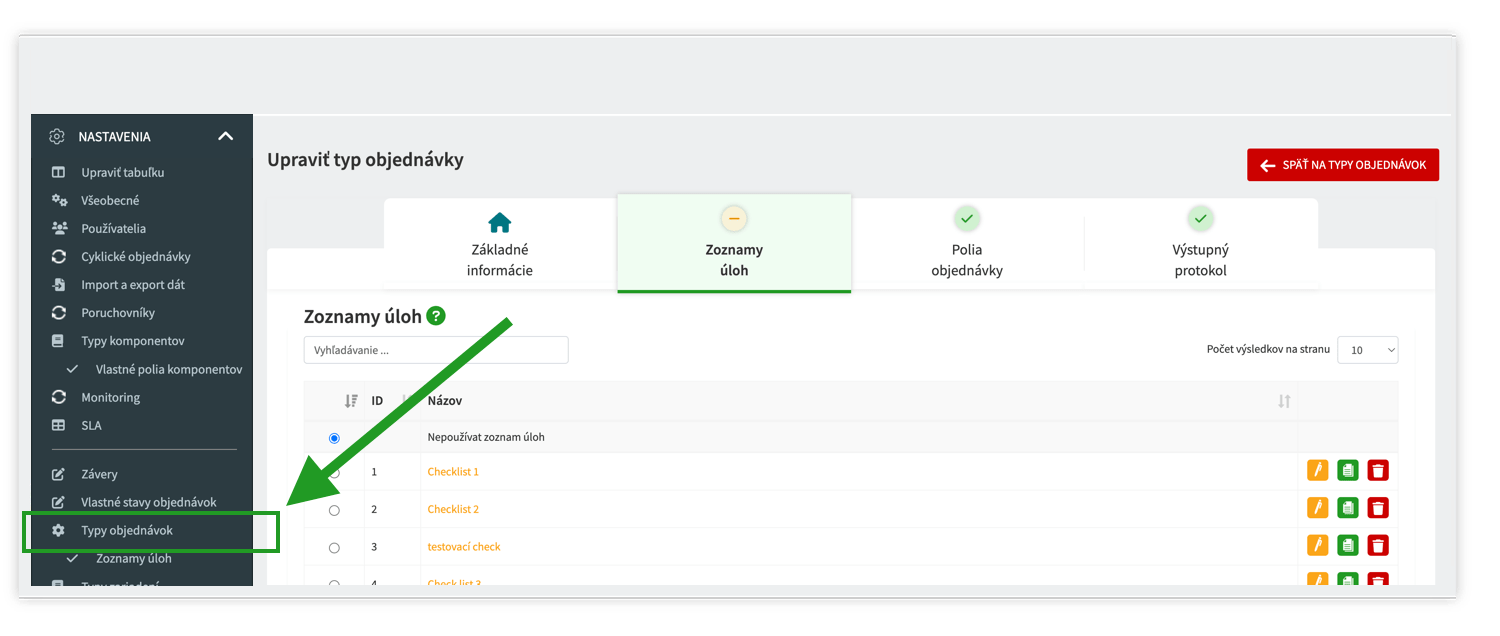The width and height of the screenshot is (1500, 636).
Task: Click the Názov column header
Action: (x=445, y=401)
